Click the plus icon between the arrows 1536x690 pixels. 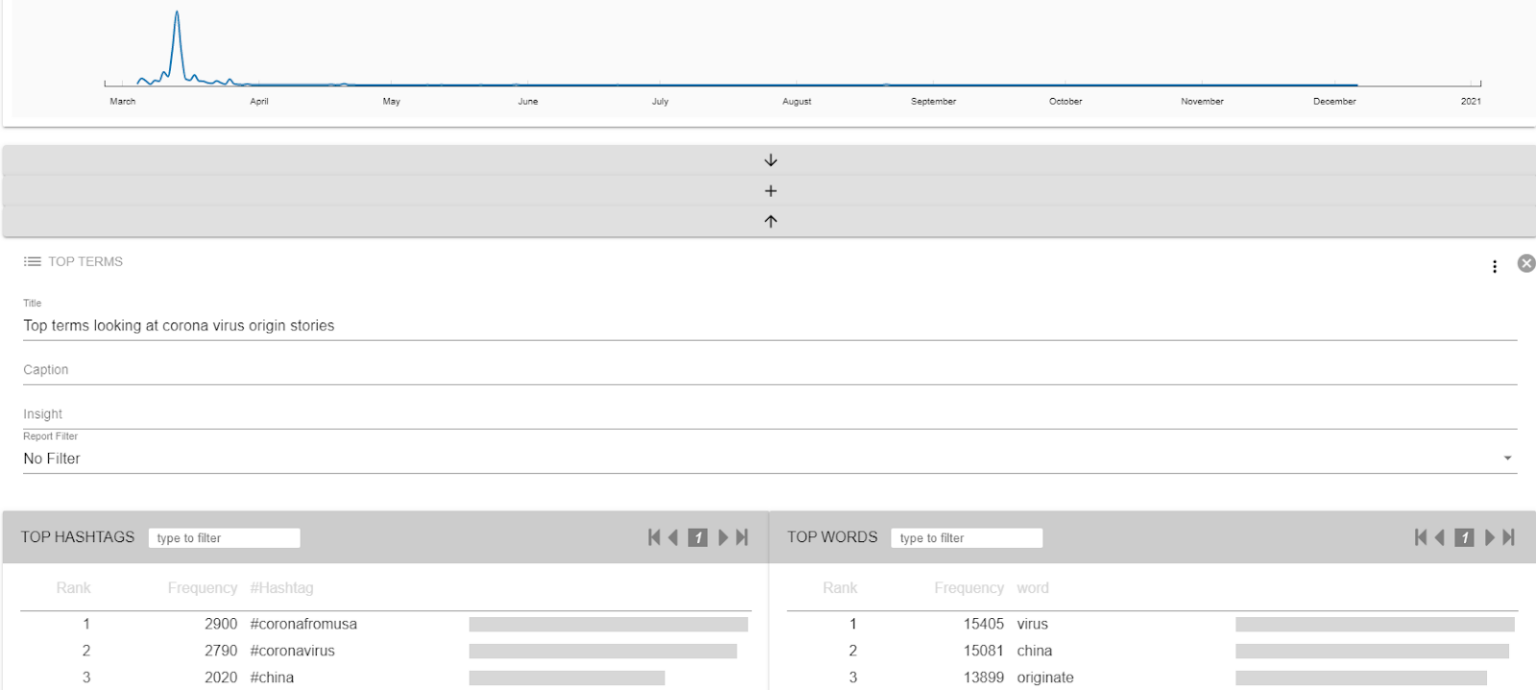tap(770, 190)
